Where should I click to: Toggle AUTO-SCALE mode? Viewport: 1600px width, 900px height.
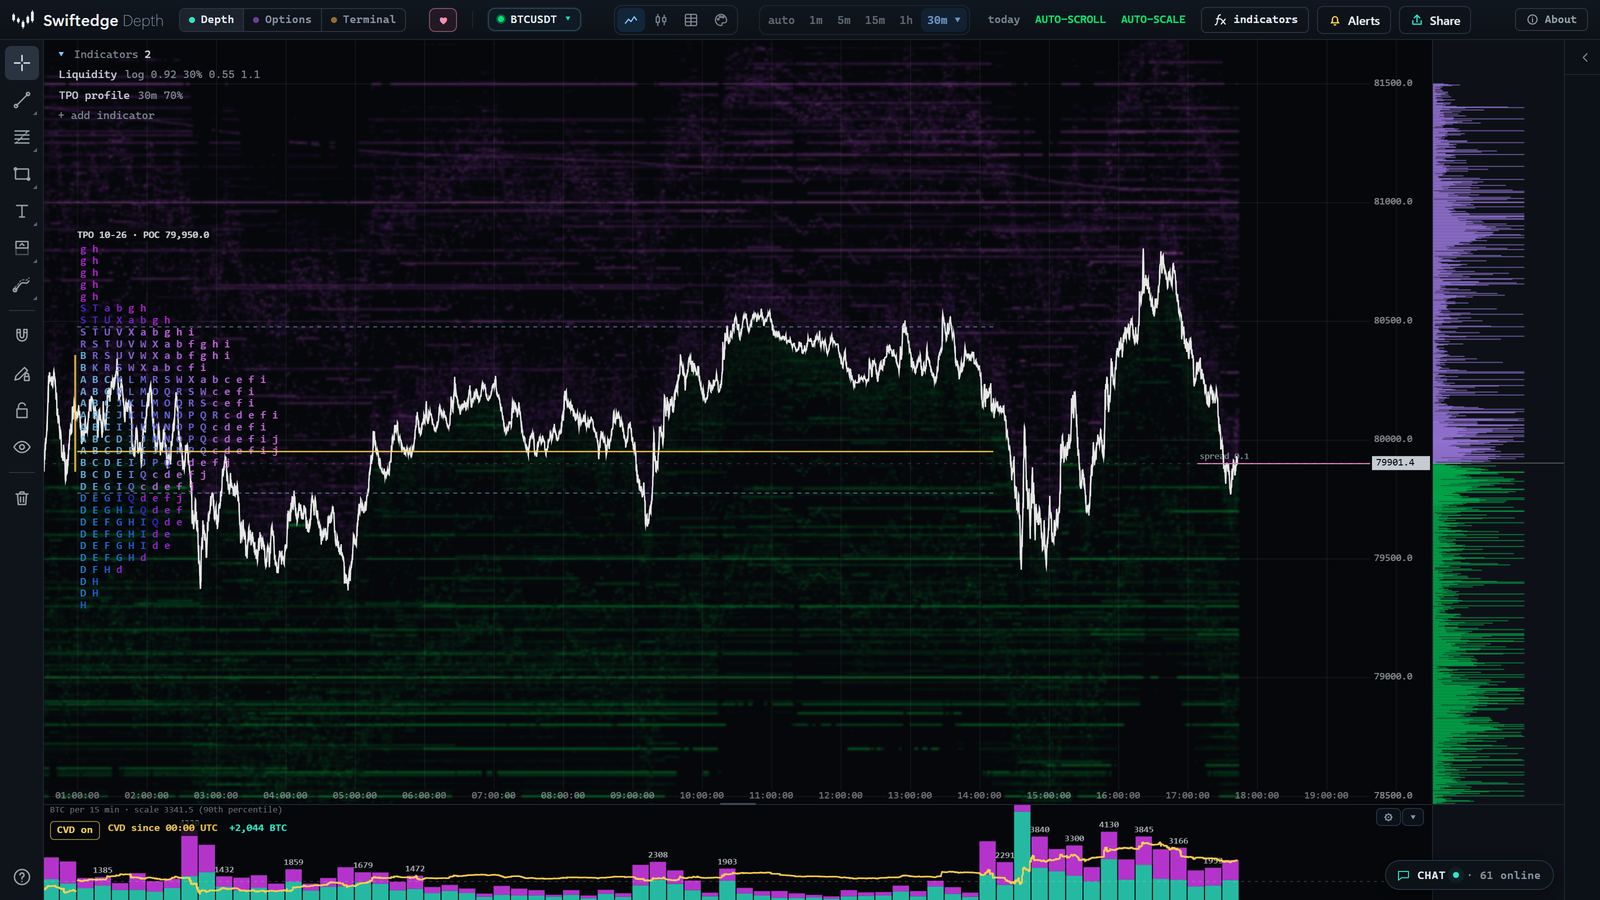1153,20
